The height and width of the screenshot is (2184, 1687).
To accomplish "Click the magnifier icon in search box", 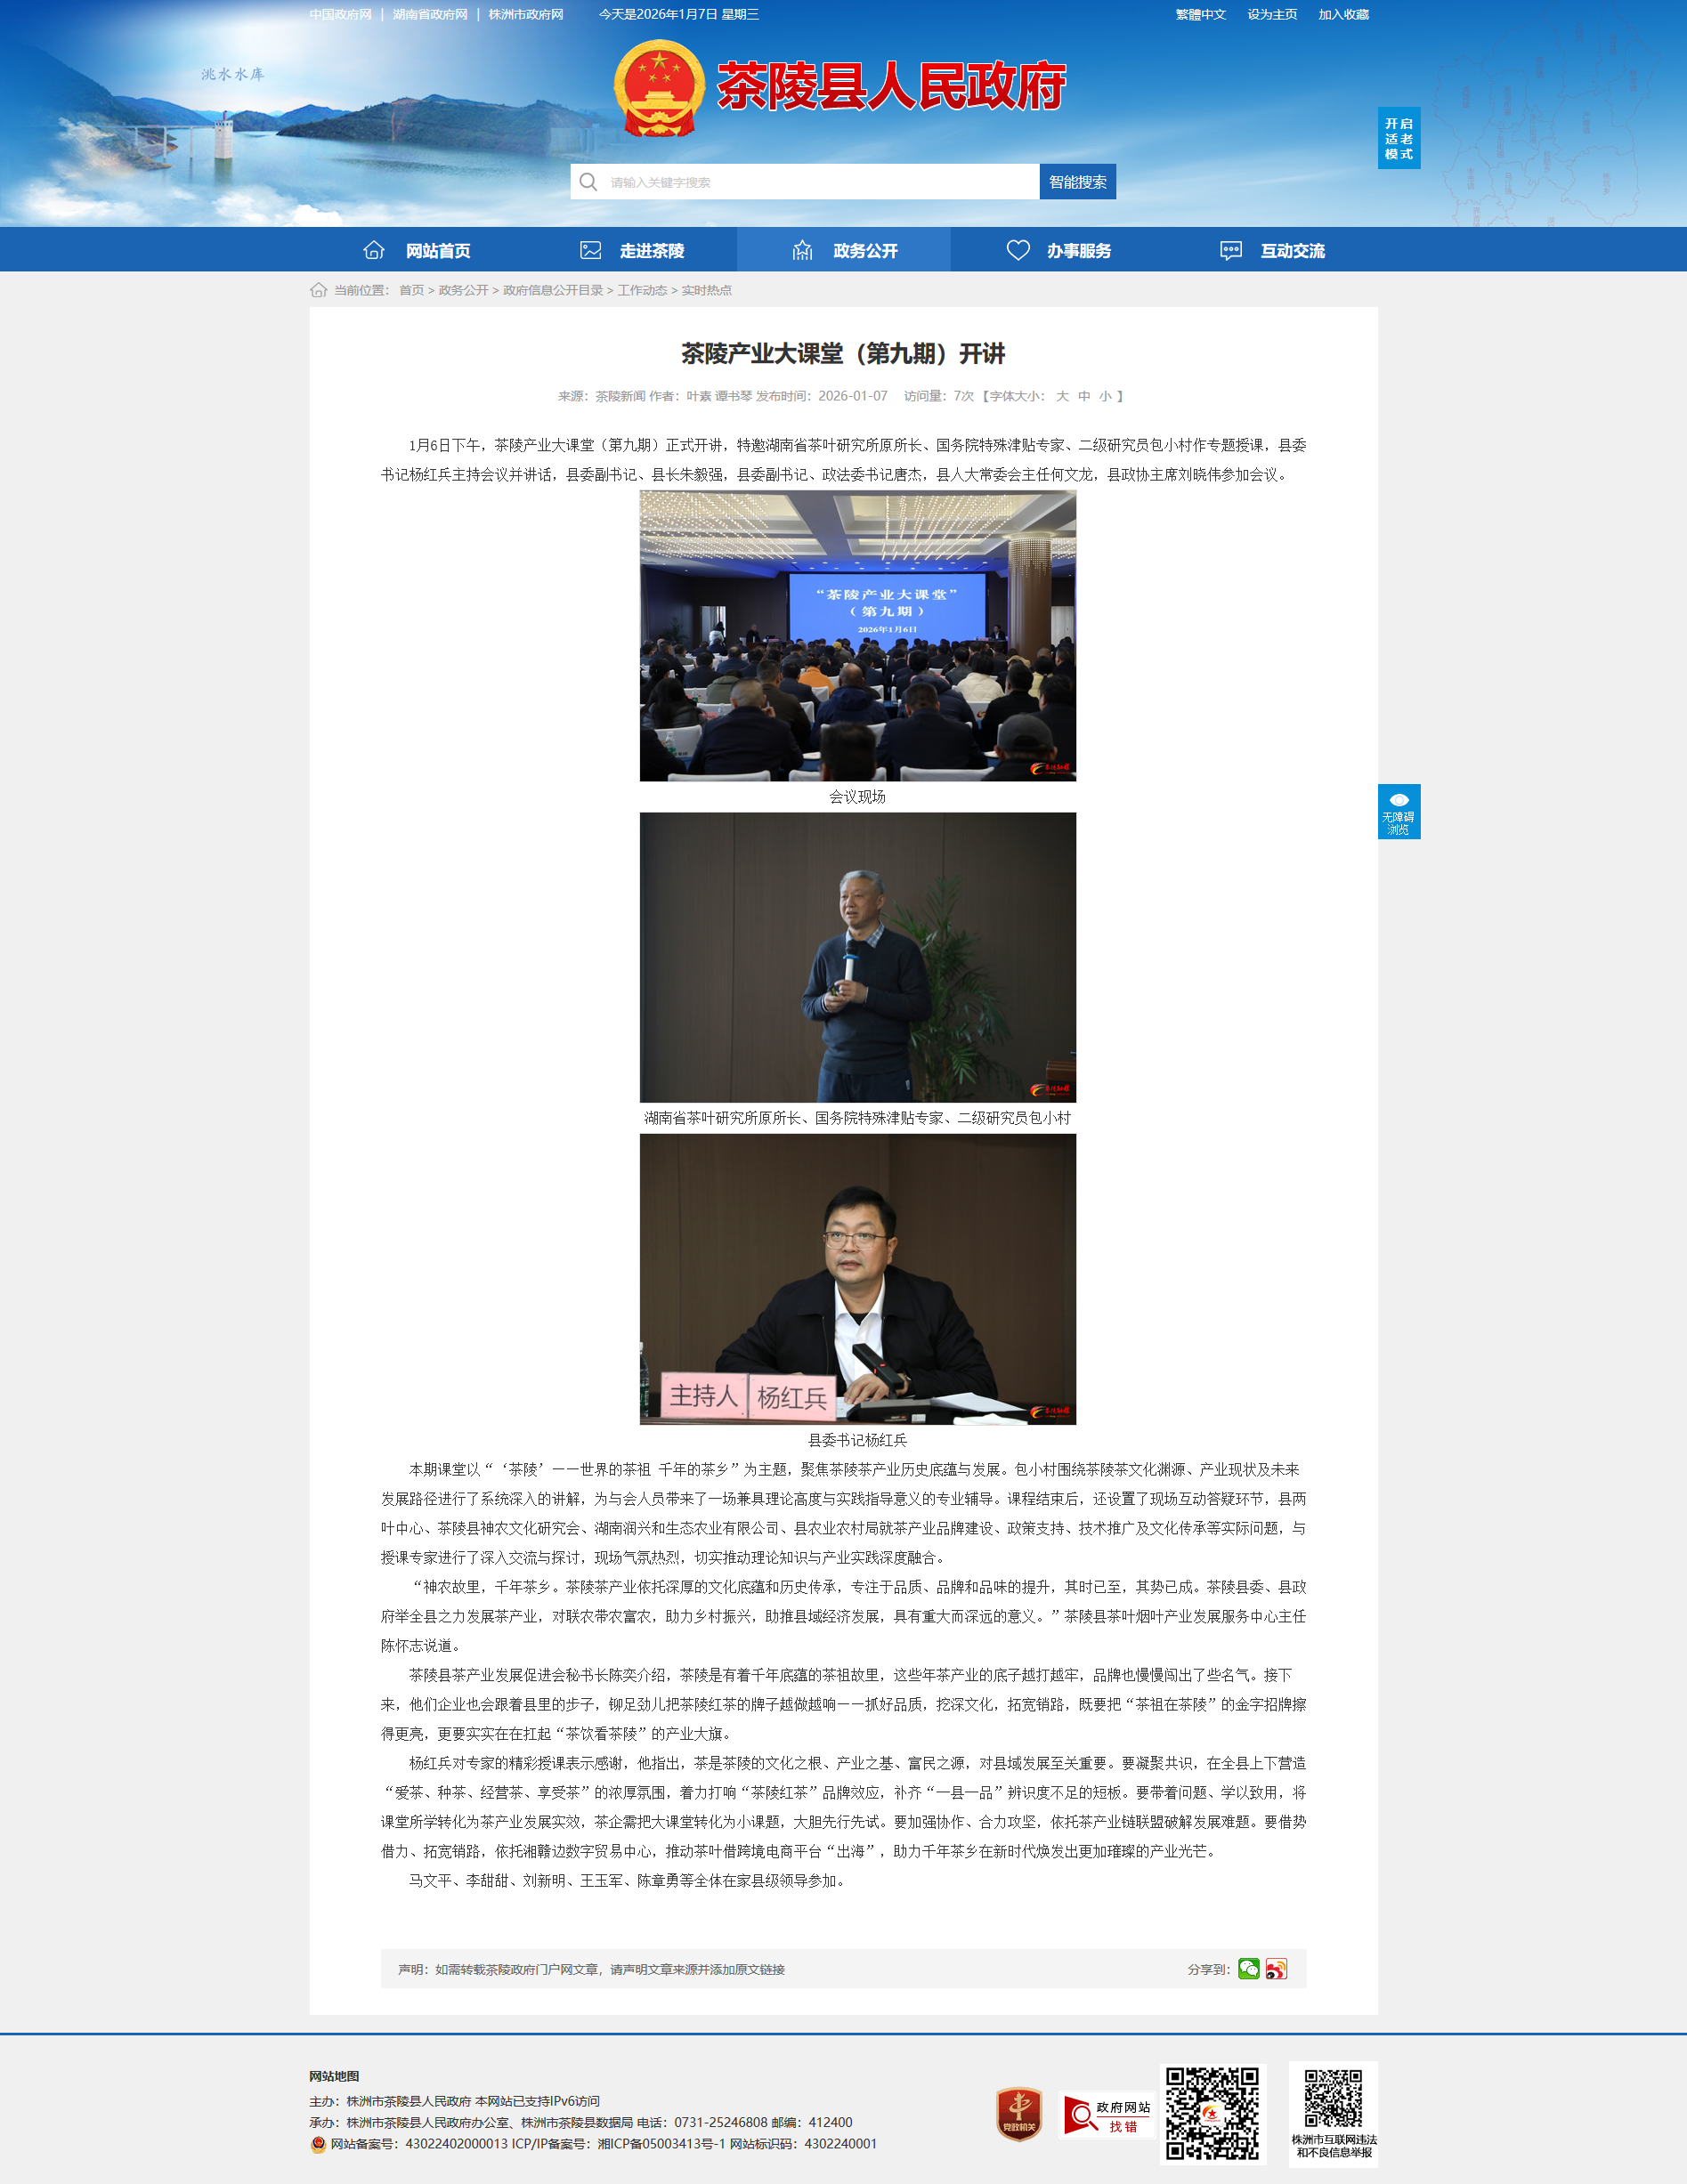I will [x=588, y=182].
